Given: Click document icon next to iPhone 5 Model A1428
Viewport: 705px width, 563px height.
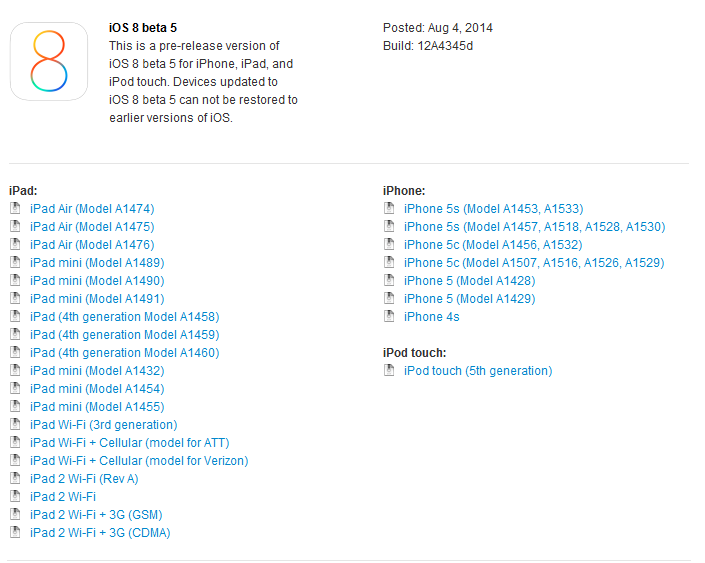Looking at the screenshot, I should click(x=389, y=280).
